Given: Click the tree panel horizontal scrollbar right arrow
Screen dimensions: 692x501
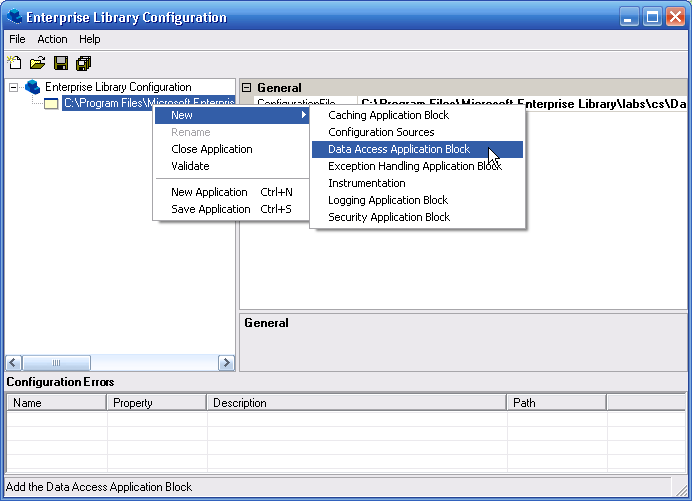Looking at the screenshot, I should [227, 363].
